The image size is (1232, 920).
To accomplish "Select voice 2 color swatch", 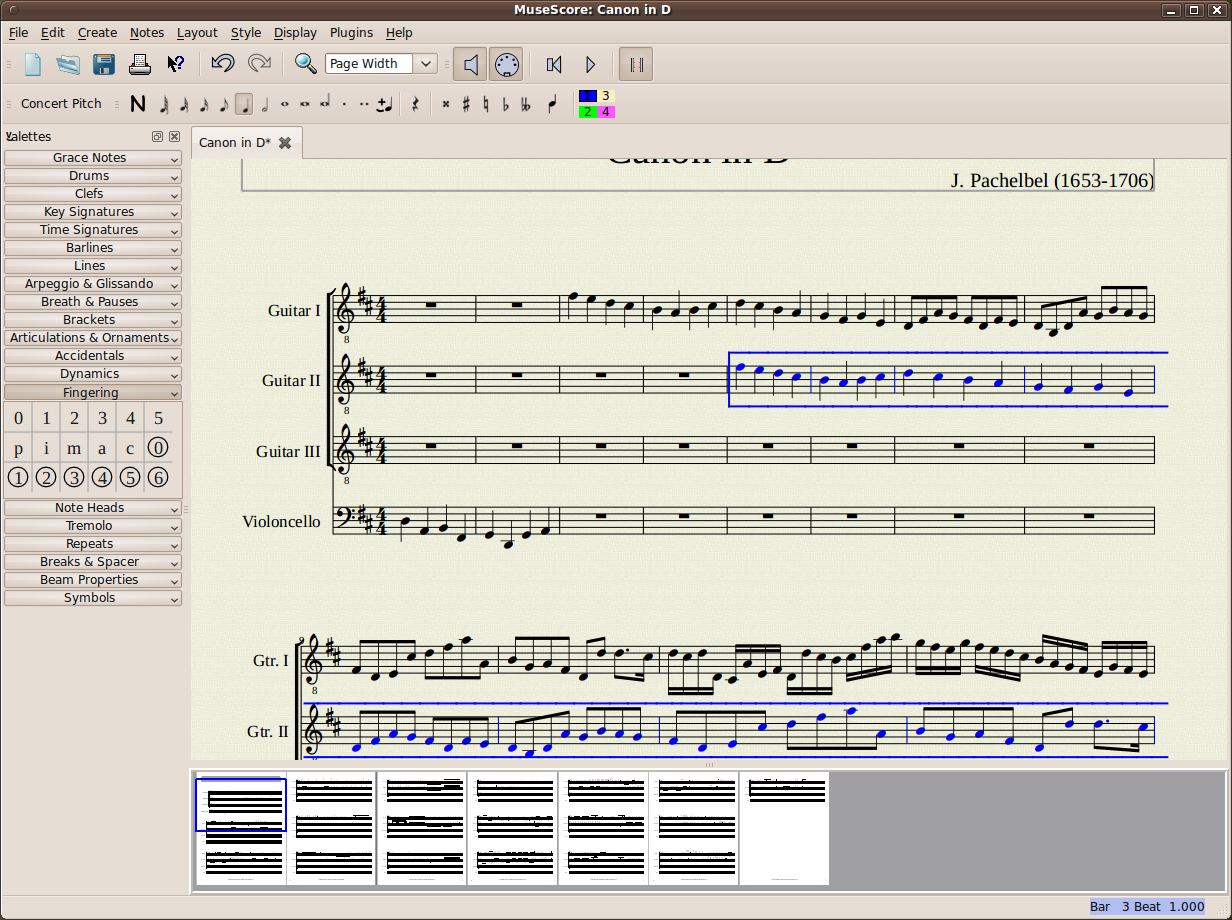I will coord(587,111).
